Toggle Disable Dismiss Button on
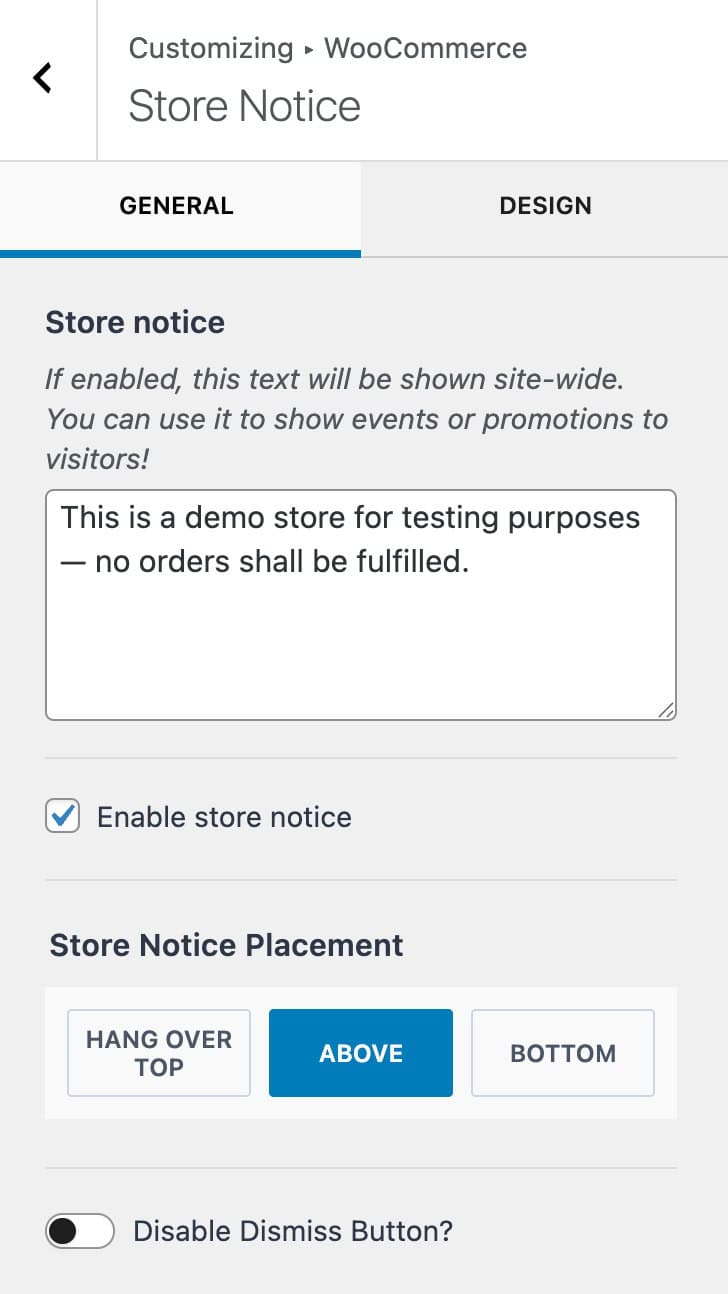The height and width of the screenshot is (1294, 728). tap(80, 1231)
